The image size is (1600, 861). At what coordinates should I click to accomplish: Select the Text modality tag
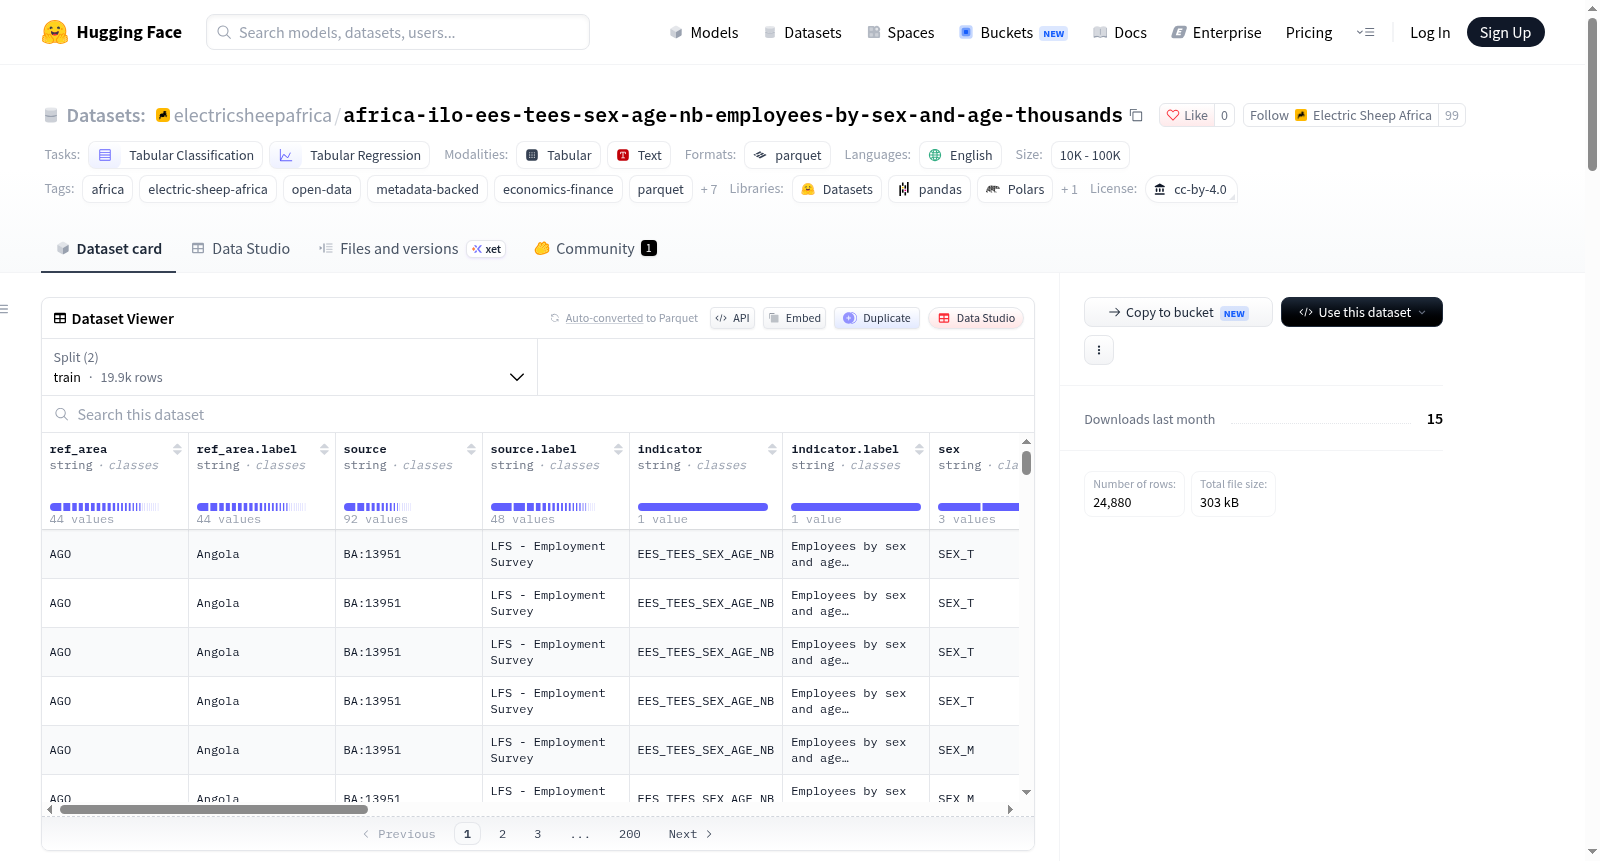click(639, 155)
